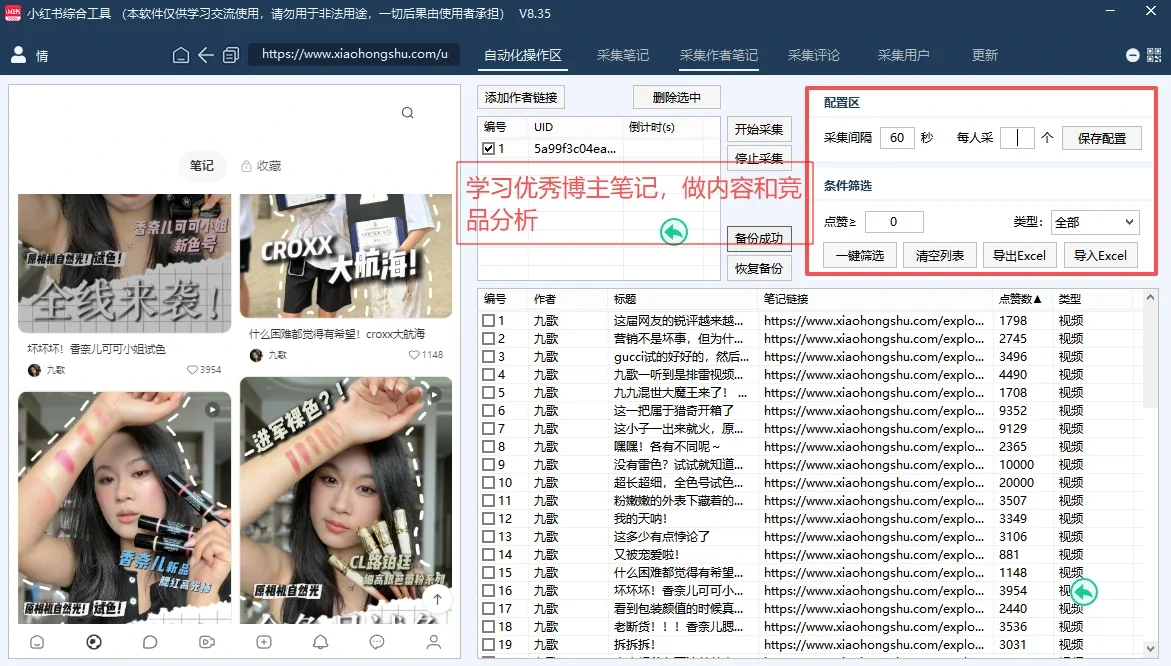Screen dimensions: 1171x666
Task: Click the video camera icon in bottom bar
Action: click(207, 642)
